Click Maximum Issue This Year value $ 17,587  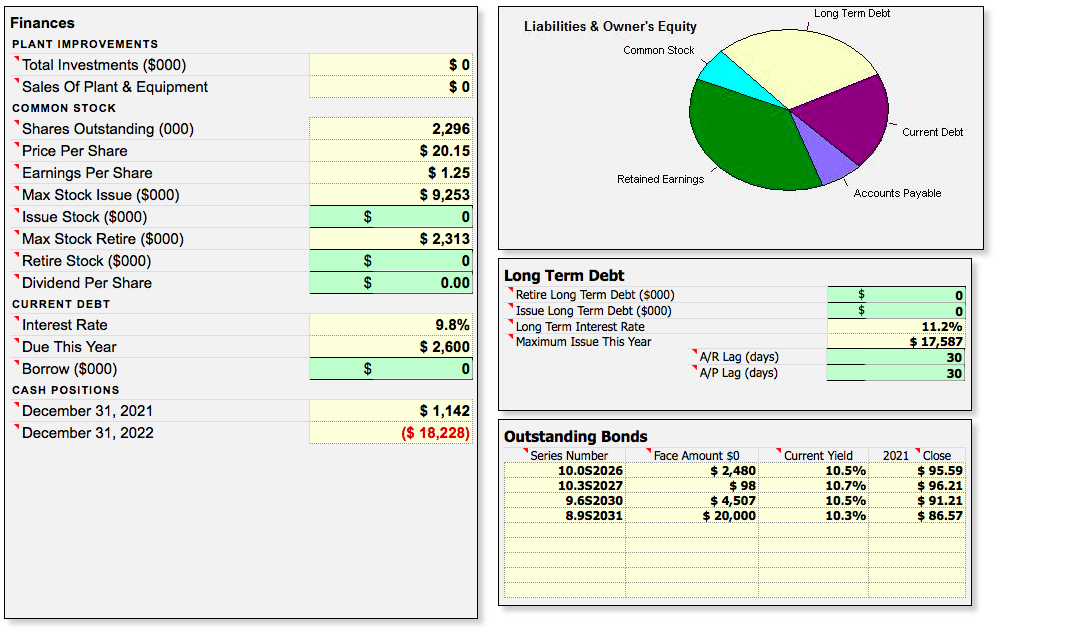pos(896,342)
